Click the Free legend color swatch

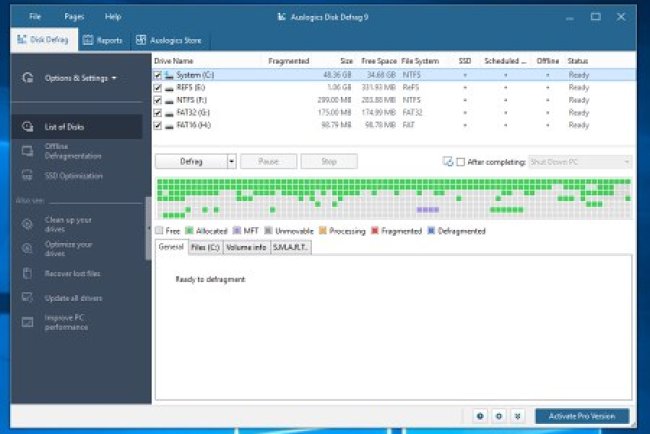tap(159, 230)
